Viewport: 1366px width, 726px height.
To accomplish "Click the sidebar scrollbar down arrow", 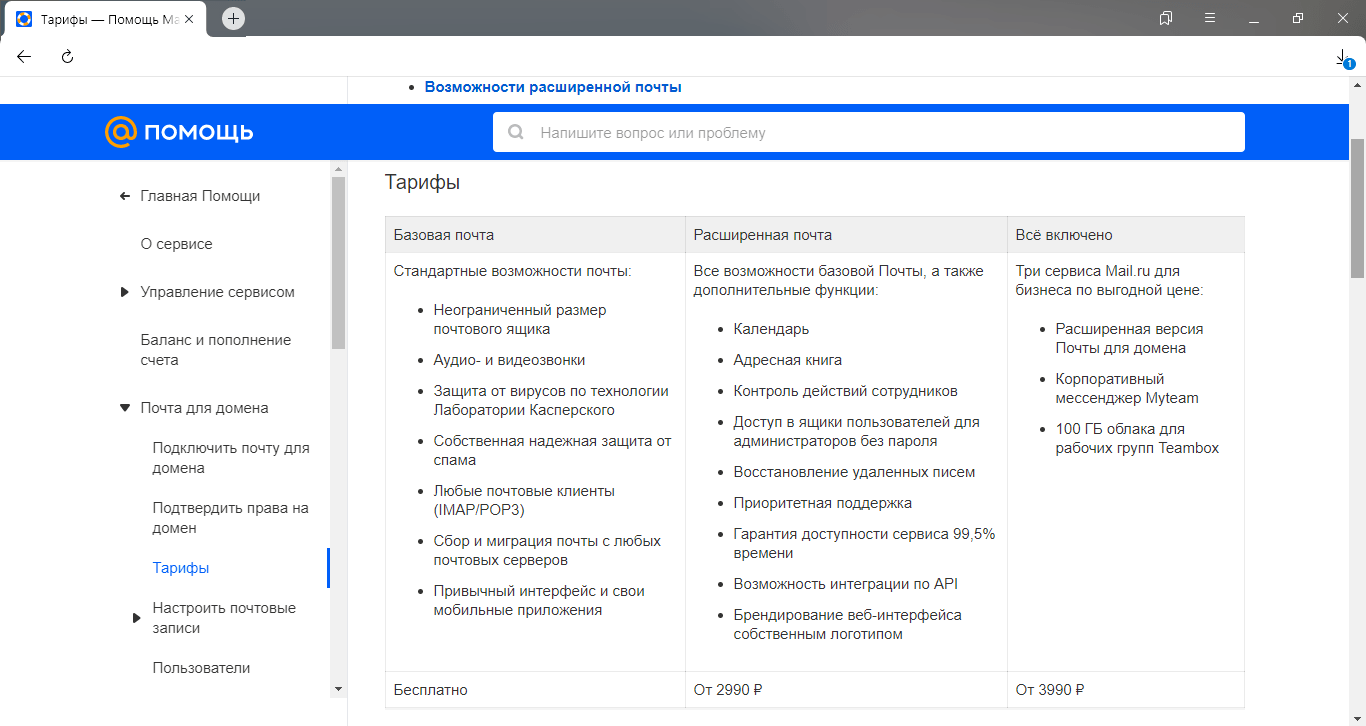I will pyautogui.click(x=338, y=689).
